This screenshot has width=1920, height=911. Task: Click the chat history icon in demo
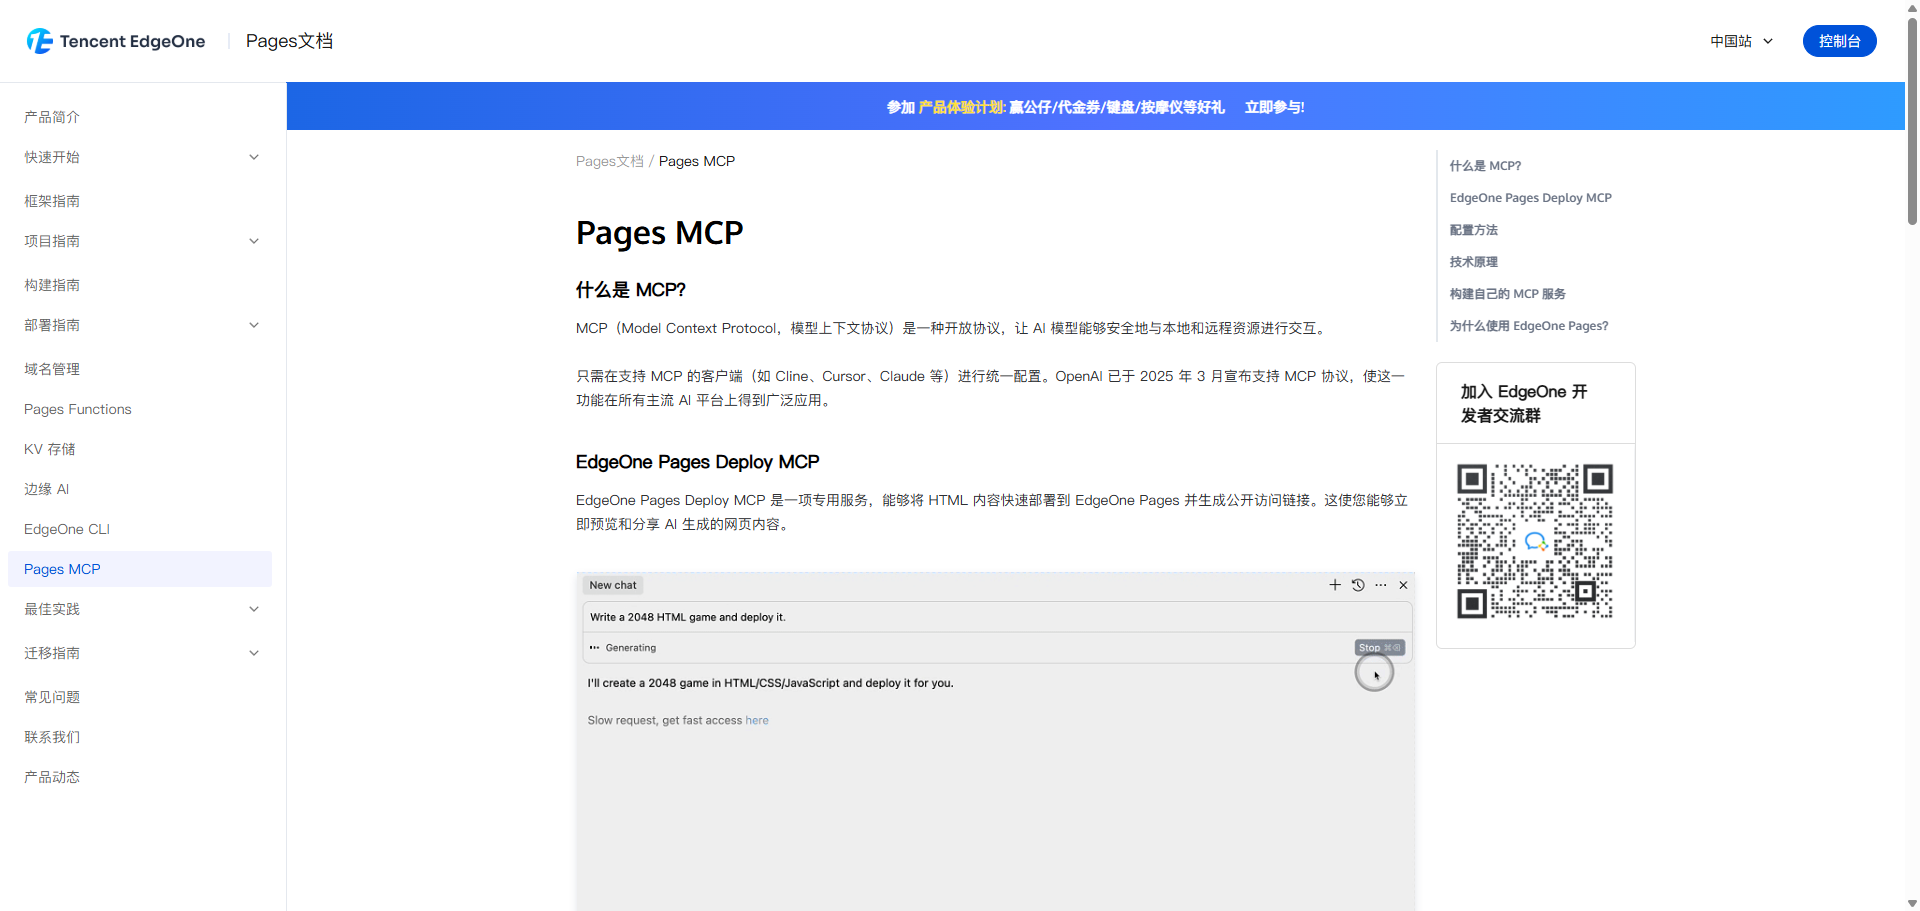[1358, 585]
